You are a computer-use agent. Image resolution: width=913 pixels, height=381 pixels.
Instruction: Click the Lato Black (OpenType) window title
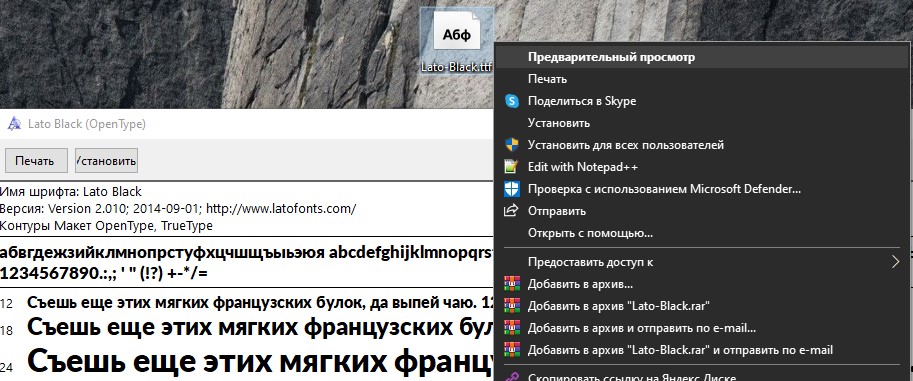[x=87, y=124]
